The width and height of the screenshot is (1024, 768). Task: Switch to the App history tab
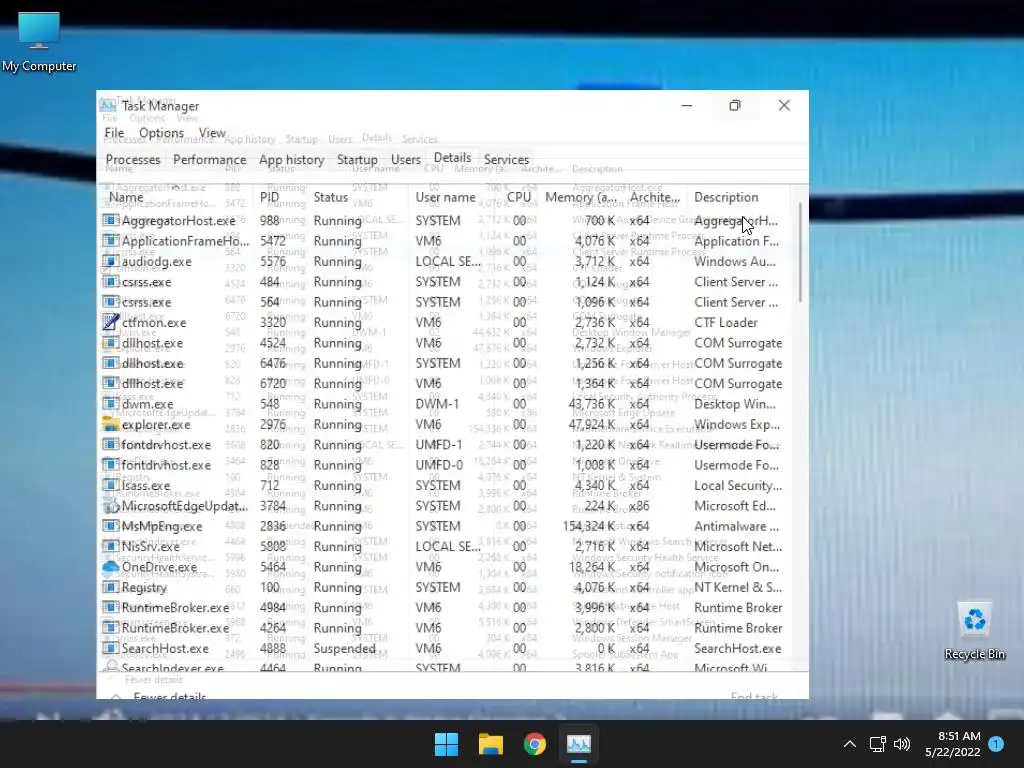pyautogui.click(x=292, y=159)
